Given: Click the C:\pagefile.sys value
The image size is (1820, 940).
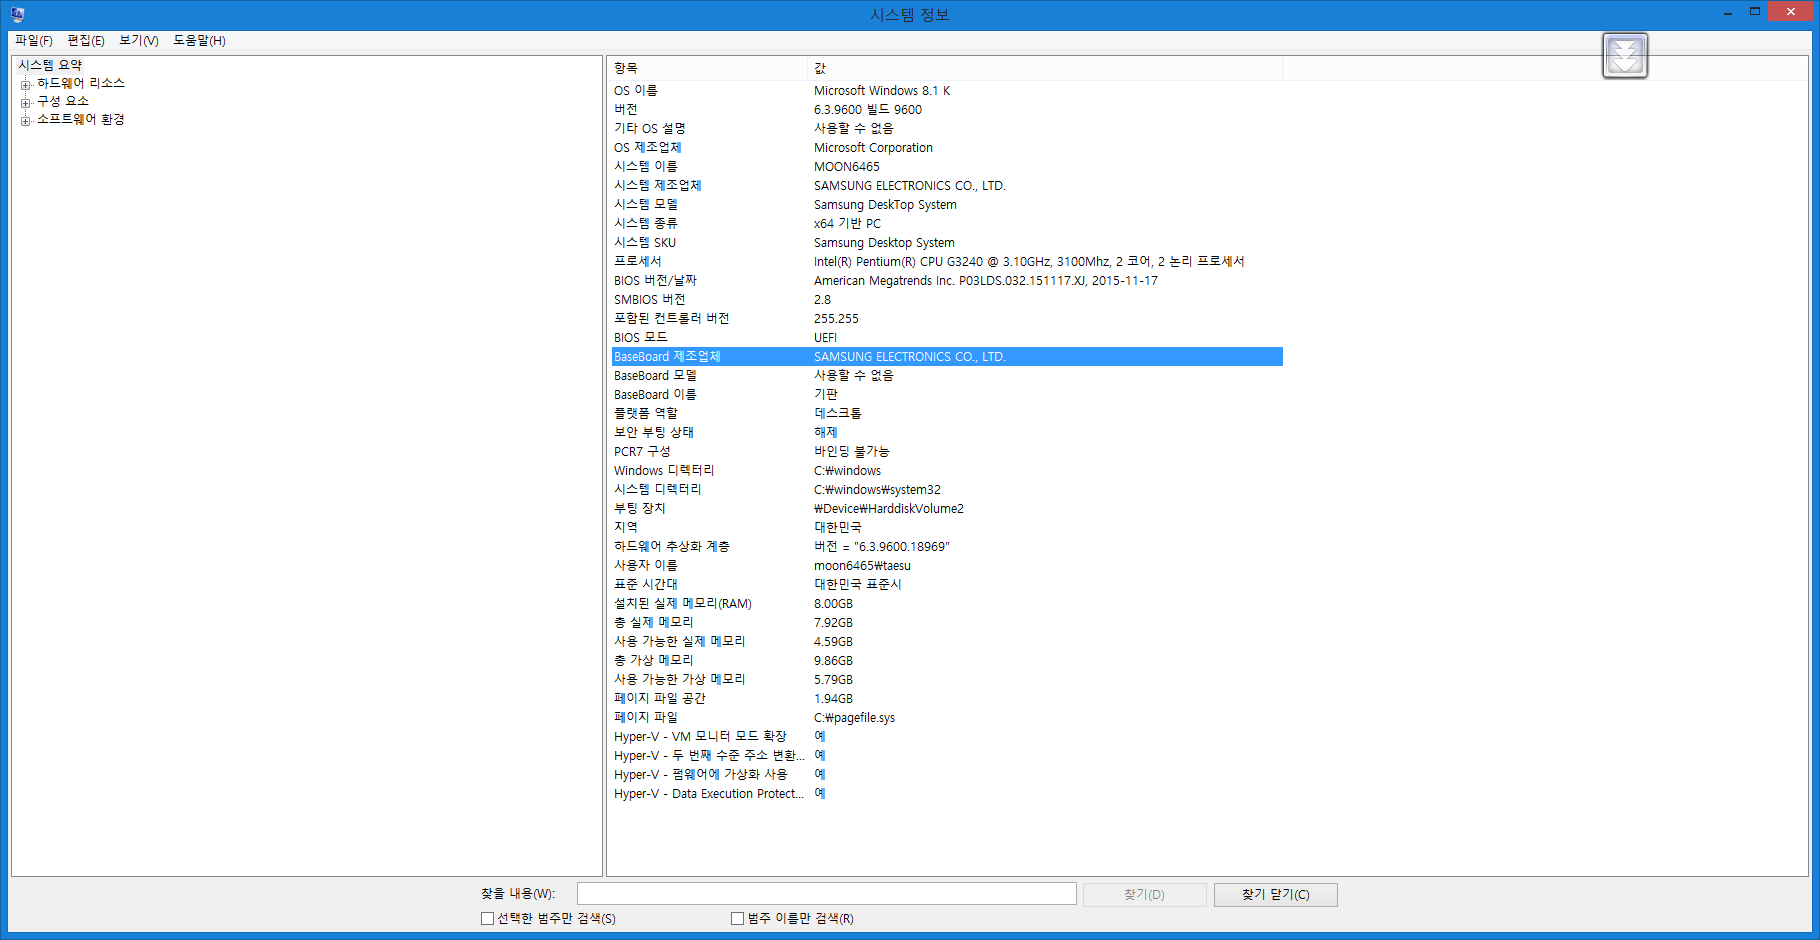Looking at the screenshot, I should pos(854,718).
